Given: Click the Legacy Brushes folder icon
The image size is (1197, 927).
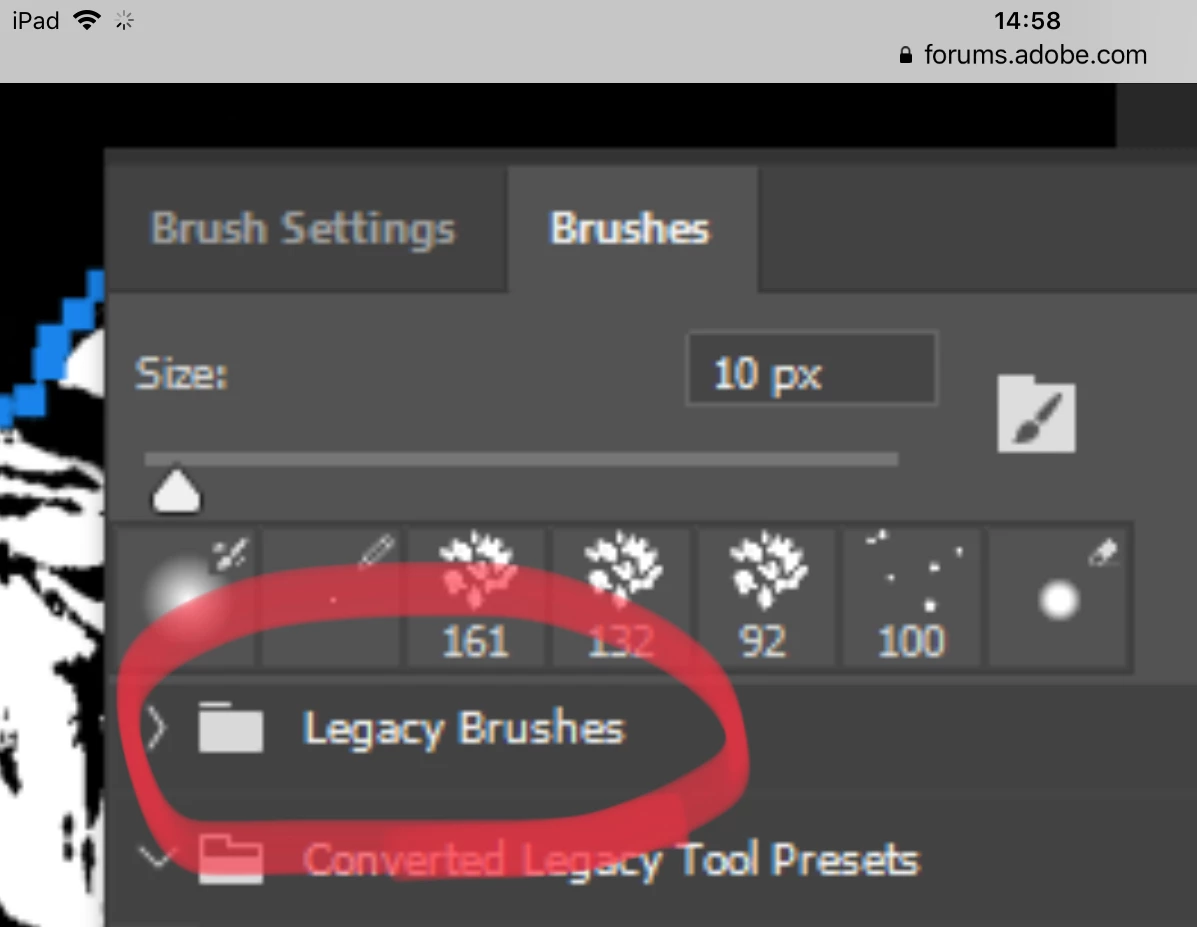Looking at the screenshot, I should point(231,728).
